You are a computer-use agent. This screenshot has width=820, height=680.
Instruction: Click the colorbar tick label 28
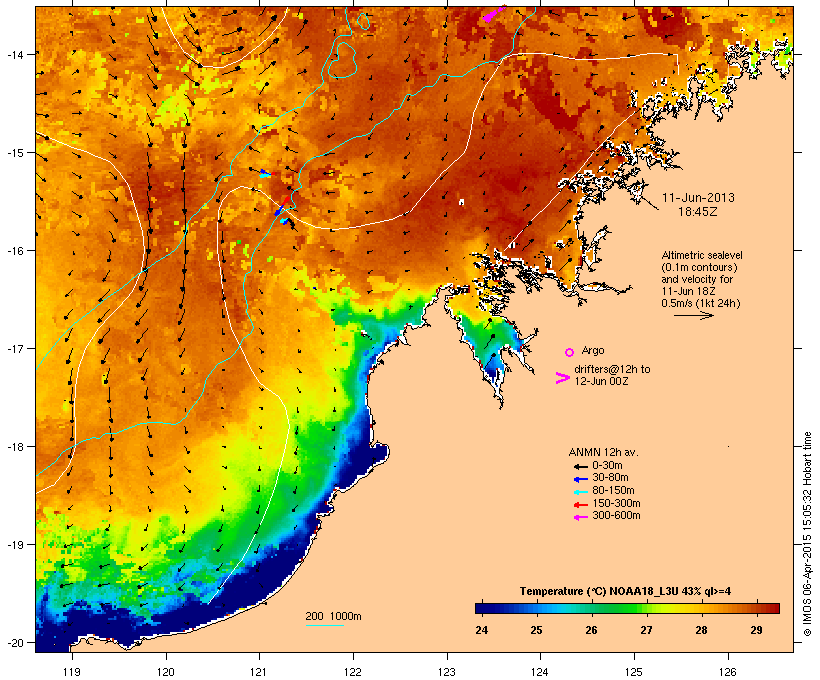701,630
